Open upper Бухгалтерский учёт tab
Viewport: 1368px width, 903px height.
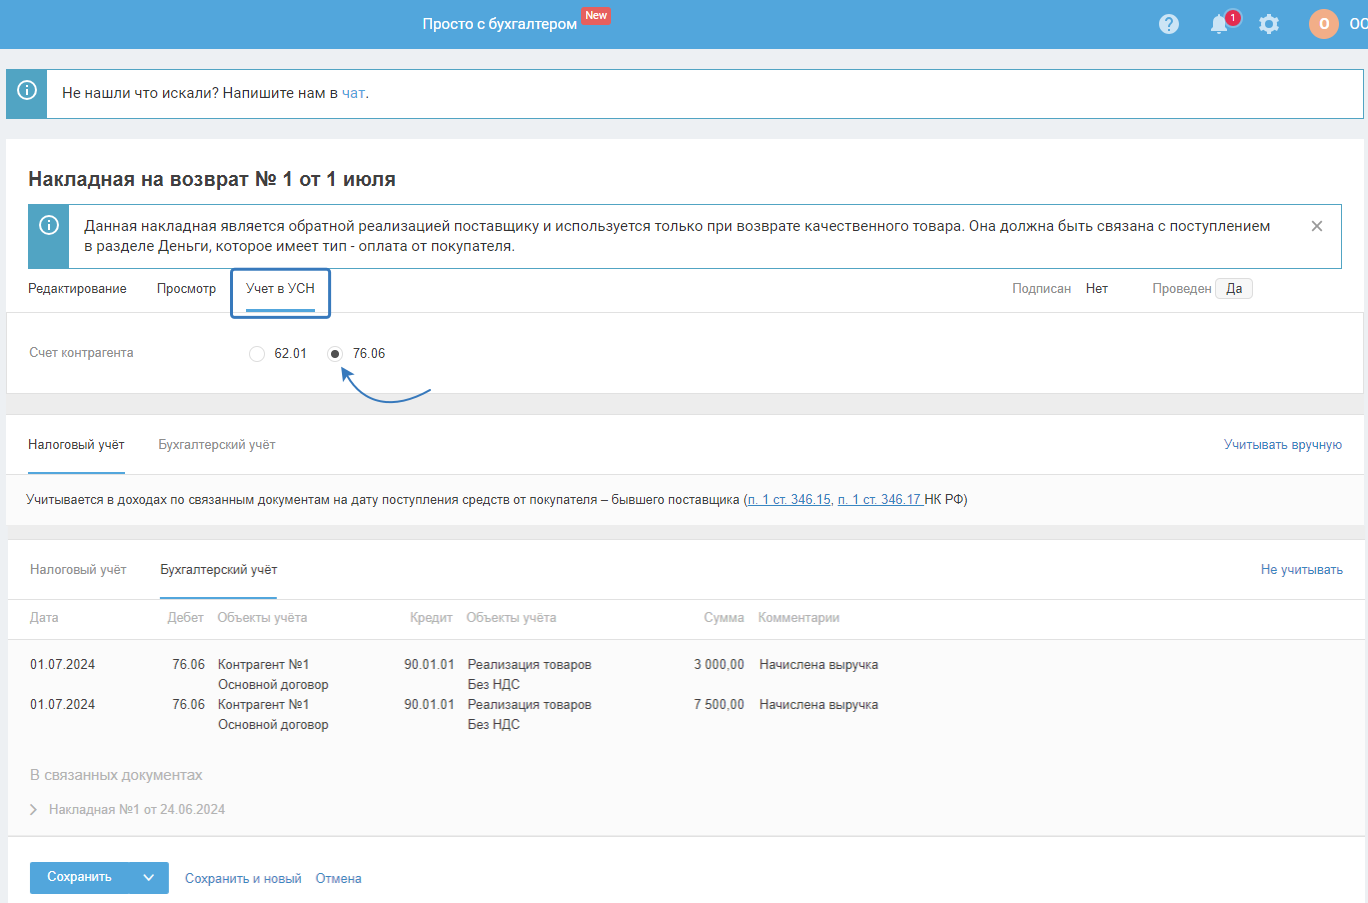coord(216,445)
